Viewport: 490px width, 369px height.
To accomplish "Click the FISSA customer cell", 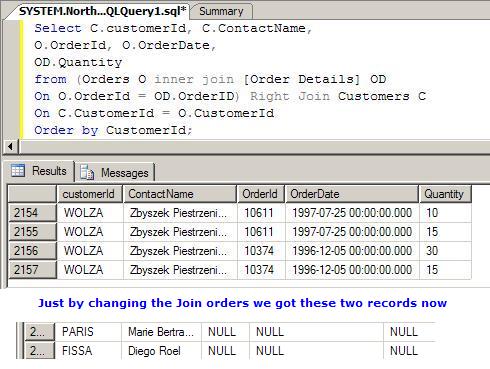I will pyautogui.click(x=88, y=351).
